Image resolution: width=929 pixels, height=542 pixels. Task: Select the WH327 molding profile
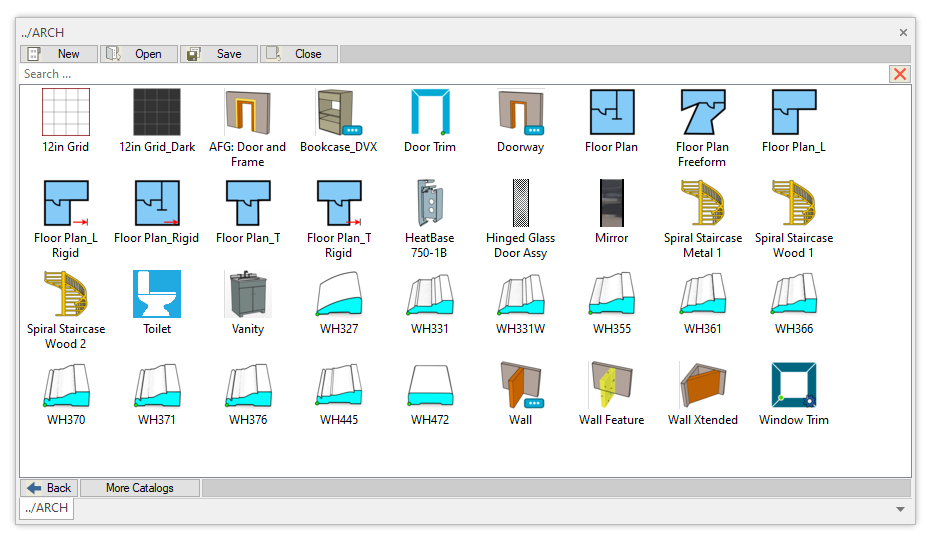pos(339,294)
